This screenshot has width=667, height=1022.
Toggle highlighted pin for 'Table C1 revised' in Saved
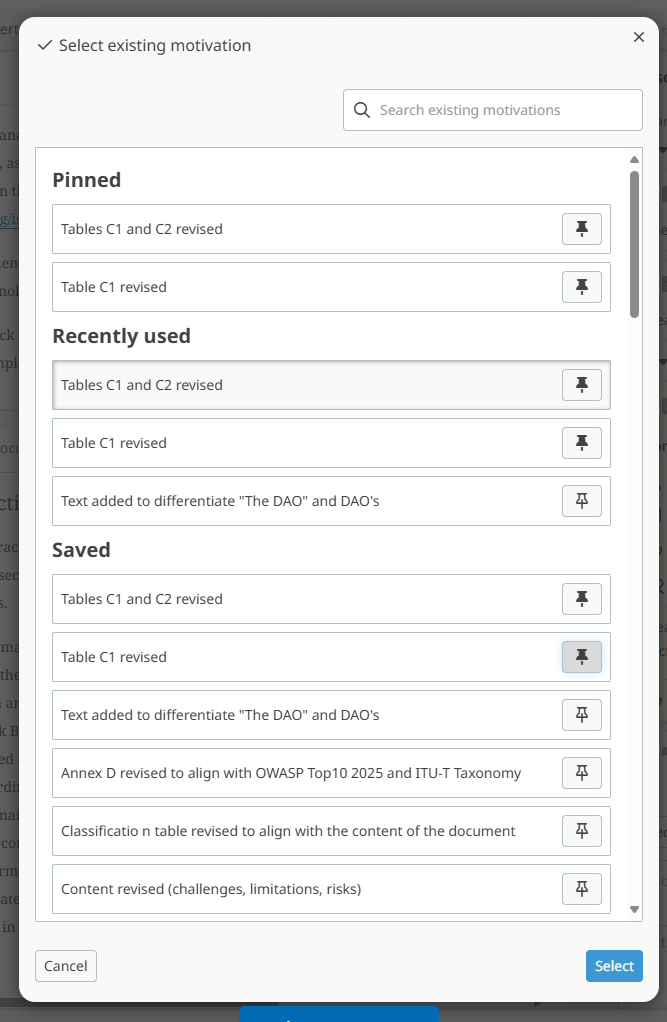tap(581, 657)
